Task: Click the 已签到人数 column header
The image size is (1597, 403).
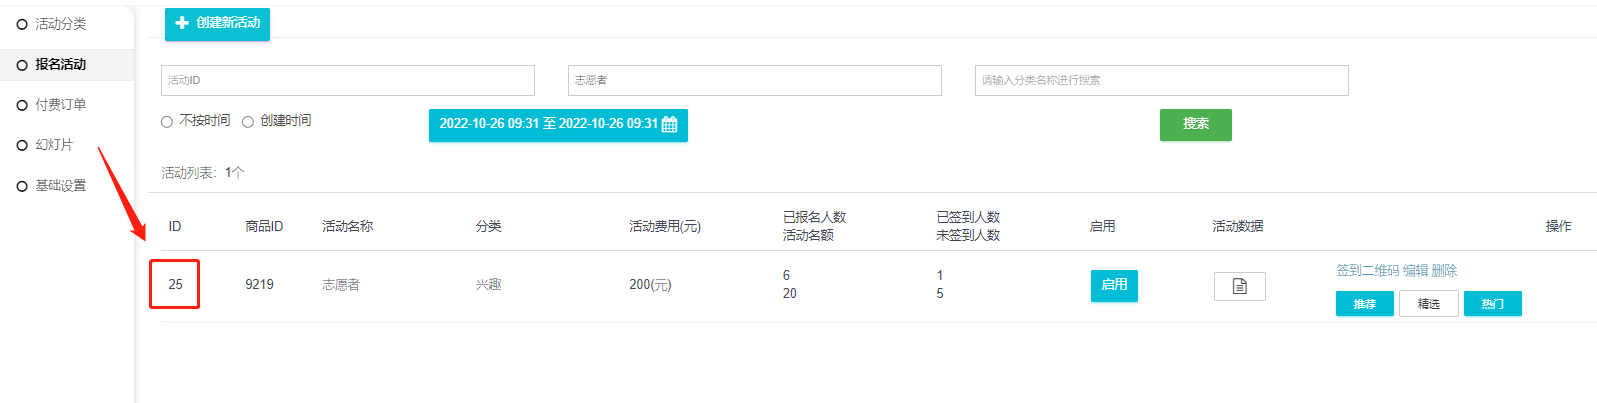Action: [968, 217]
